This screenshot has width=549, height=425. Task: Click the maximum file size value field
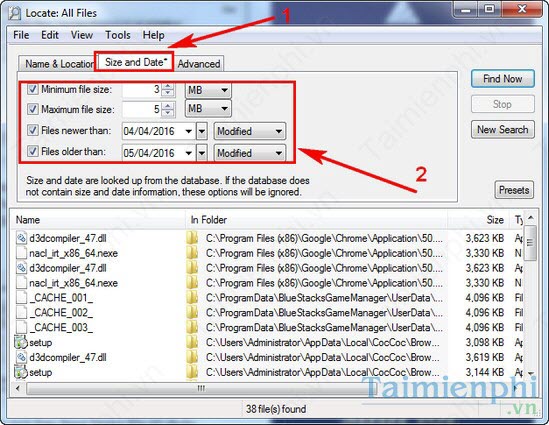pyautogui.click(x=141, y=109)
